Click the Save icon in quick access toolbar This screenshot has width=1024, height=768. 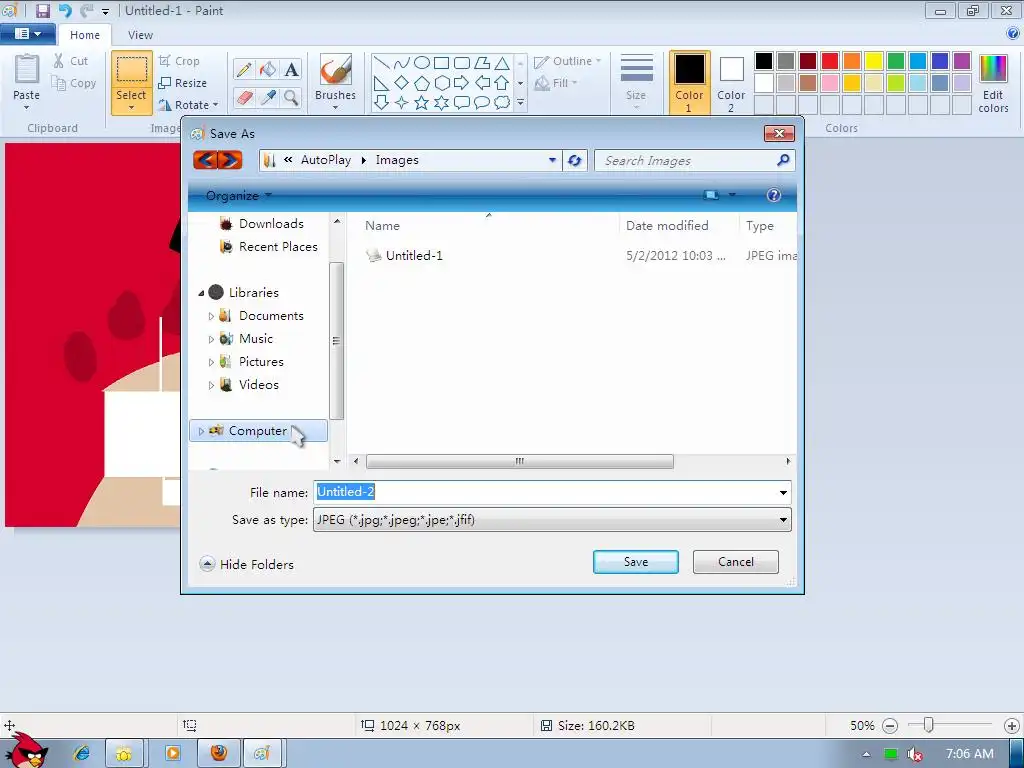click(42, 10)
